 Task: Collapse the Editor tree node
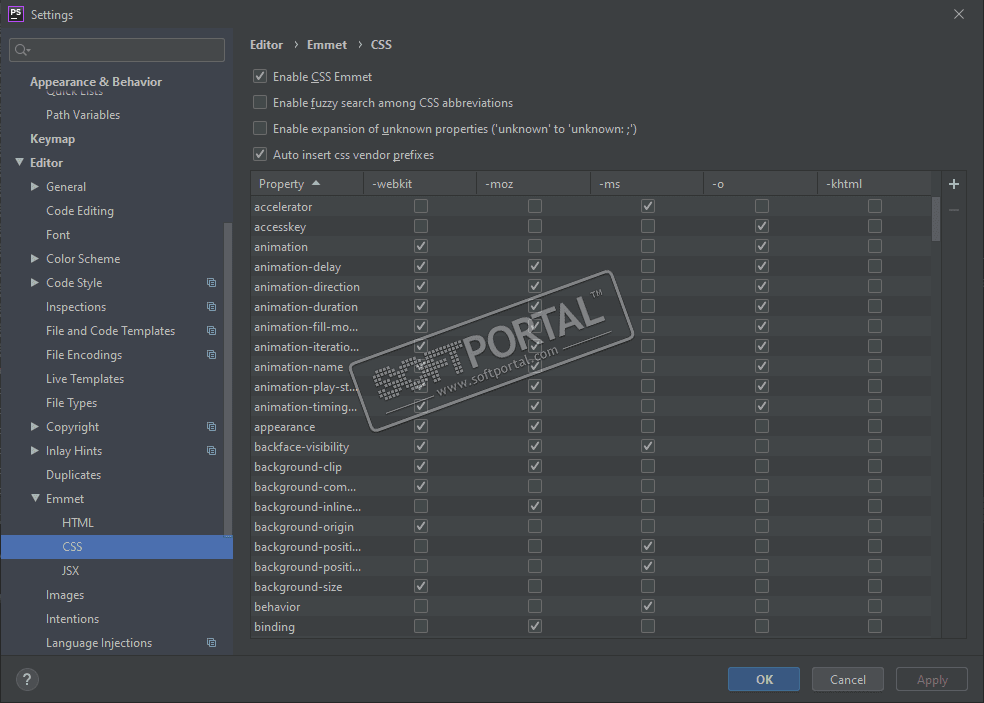click(x=19, y=163)
